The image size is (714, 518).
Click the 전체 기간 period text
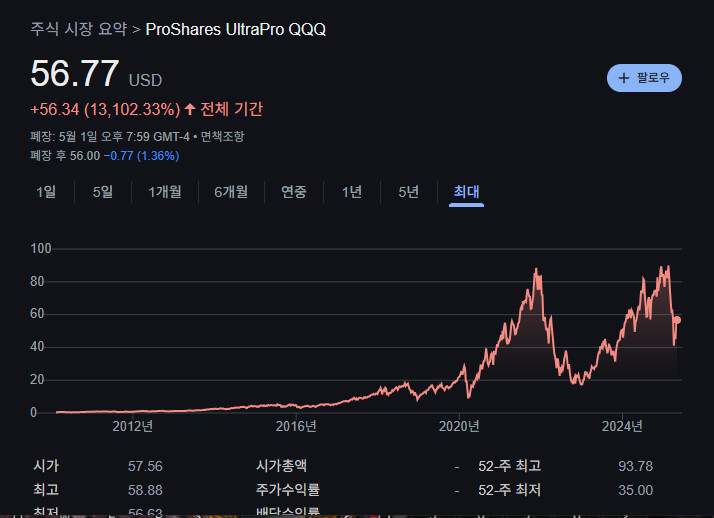click(x=231, y=109)
